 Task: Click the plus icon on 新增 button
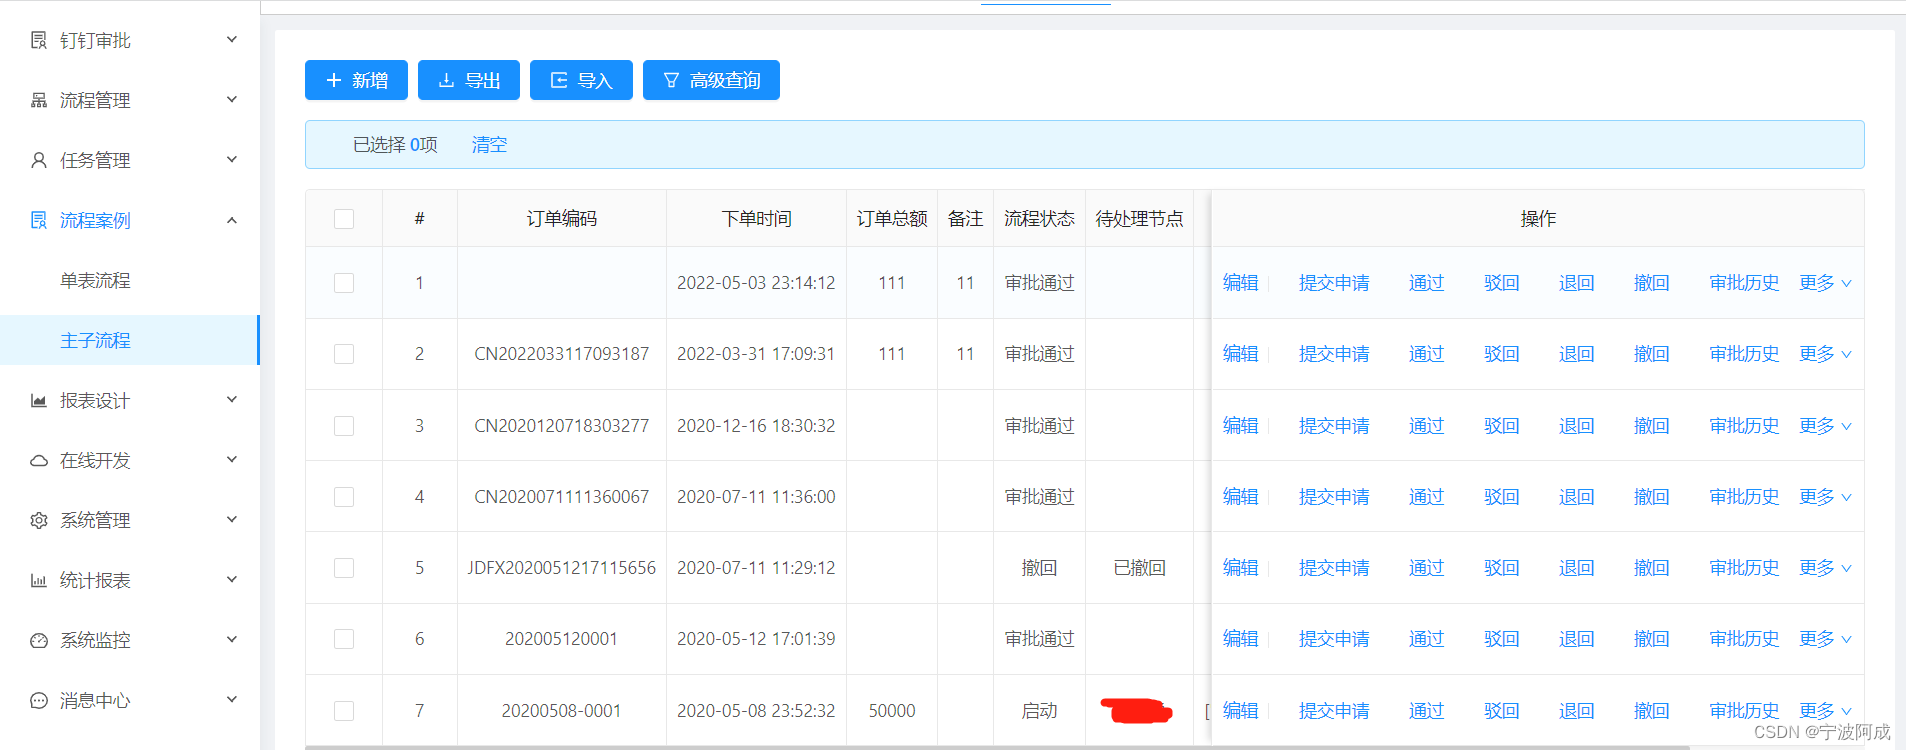(334, 80)
